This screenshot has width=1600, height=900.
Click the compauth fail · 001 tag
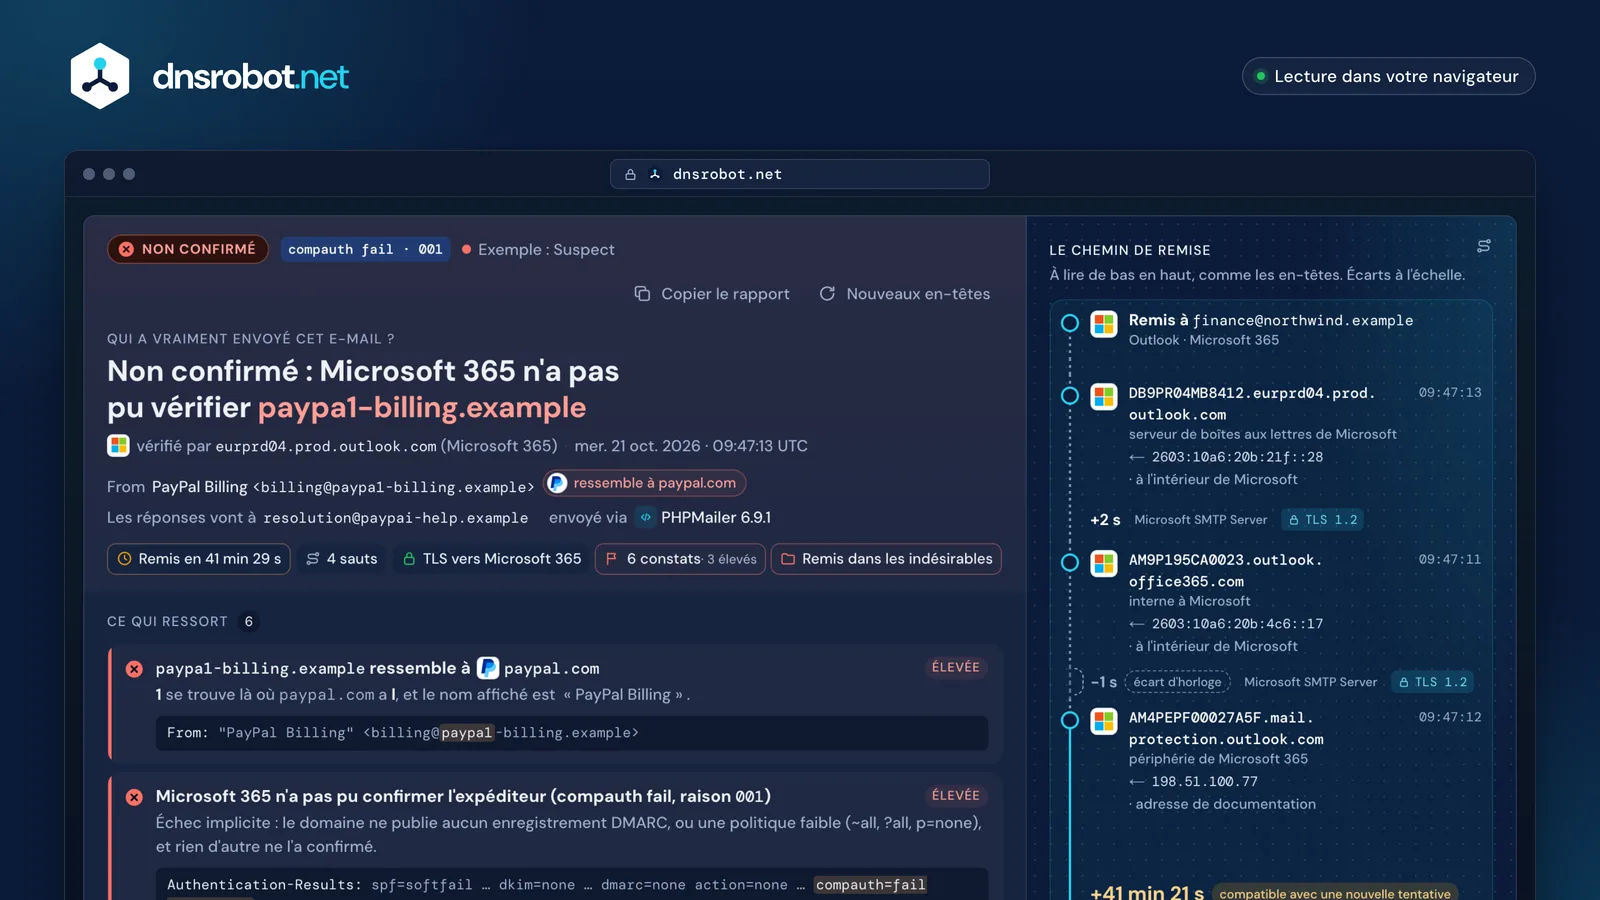click(365, 249)
